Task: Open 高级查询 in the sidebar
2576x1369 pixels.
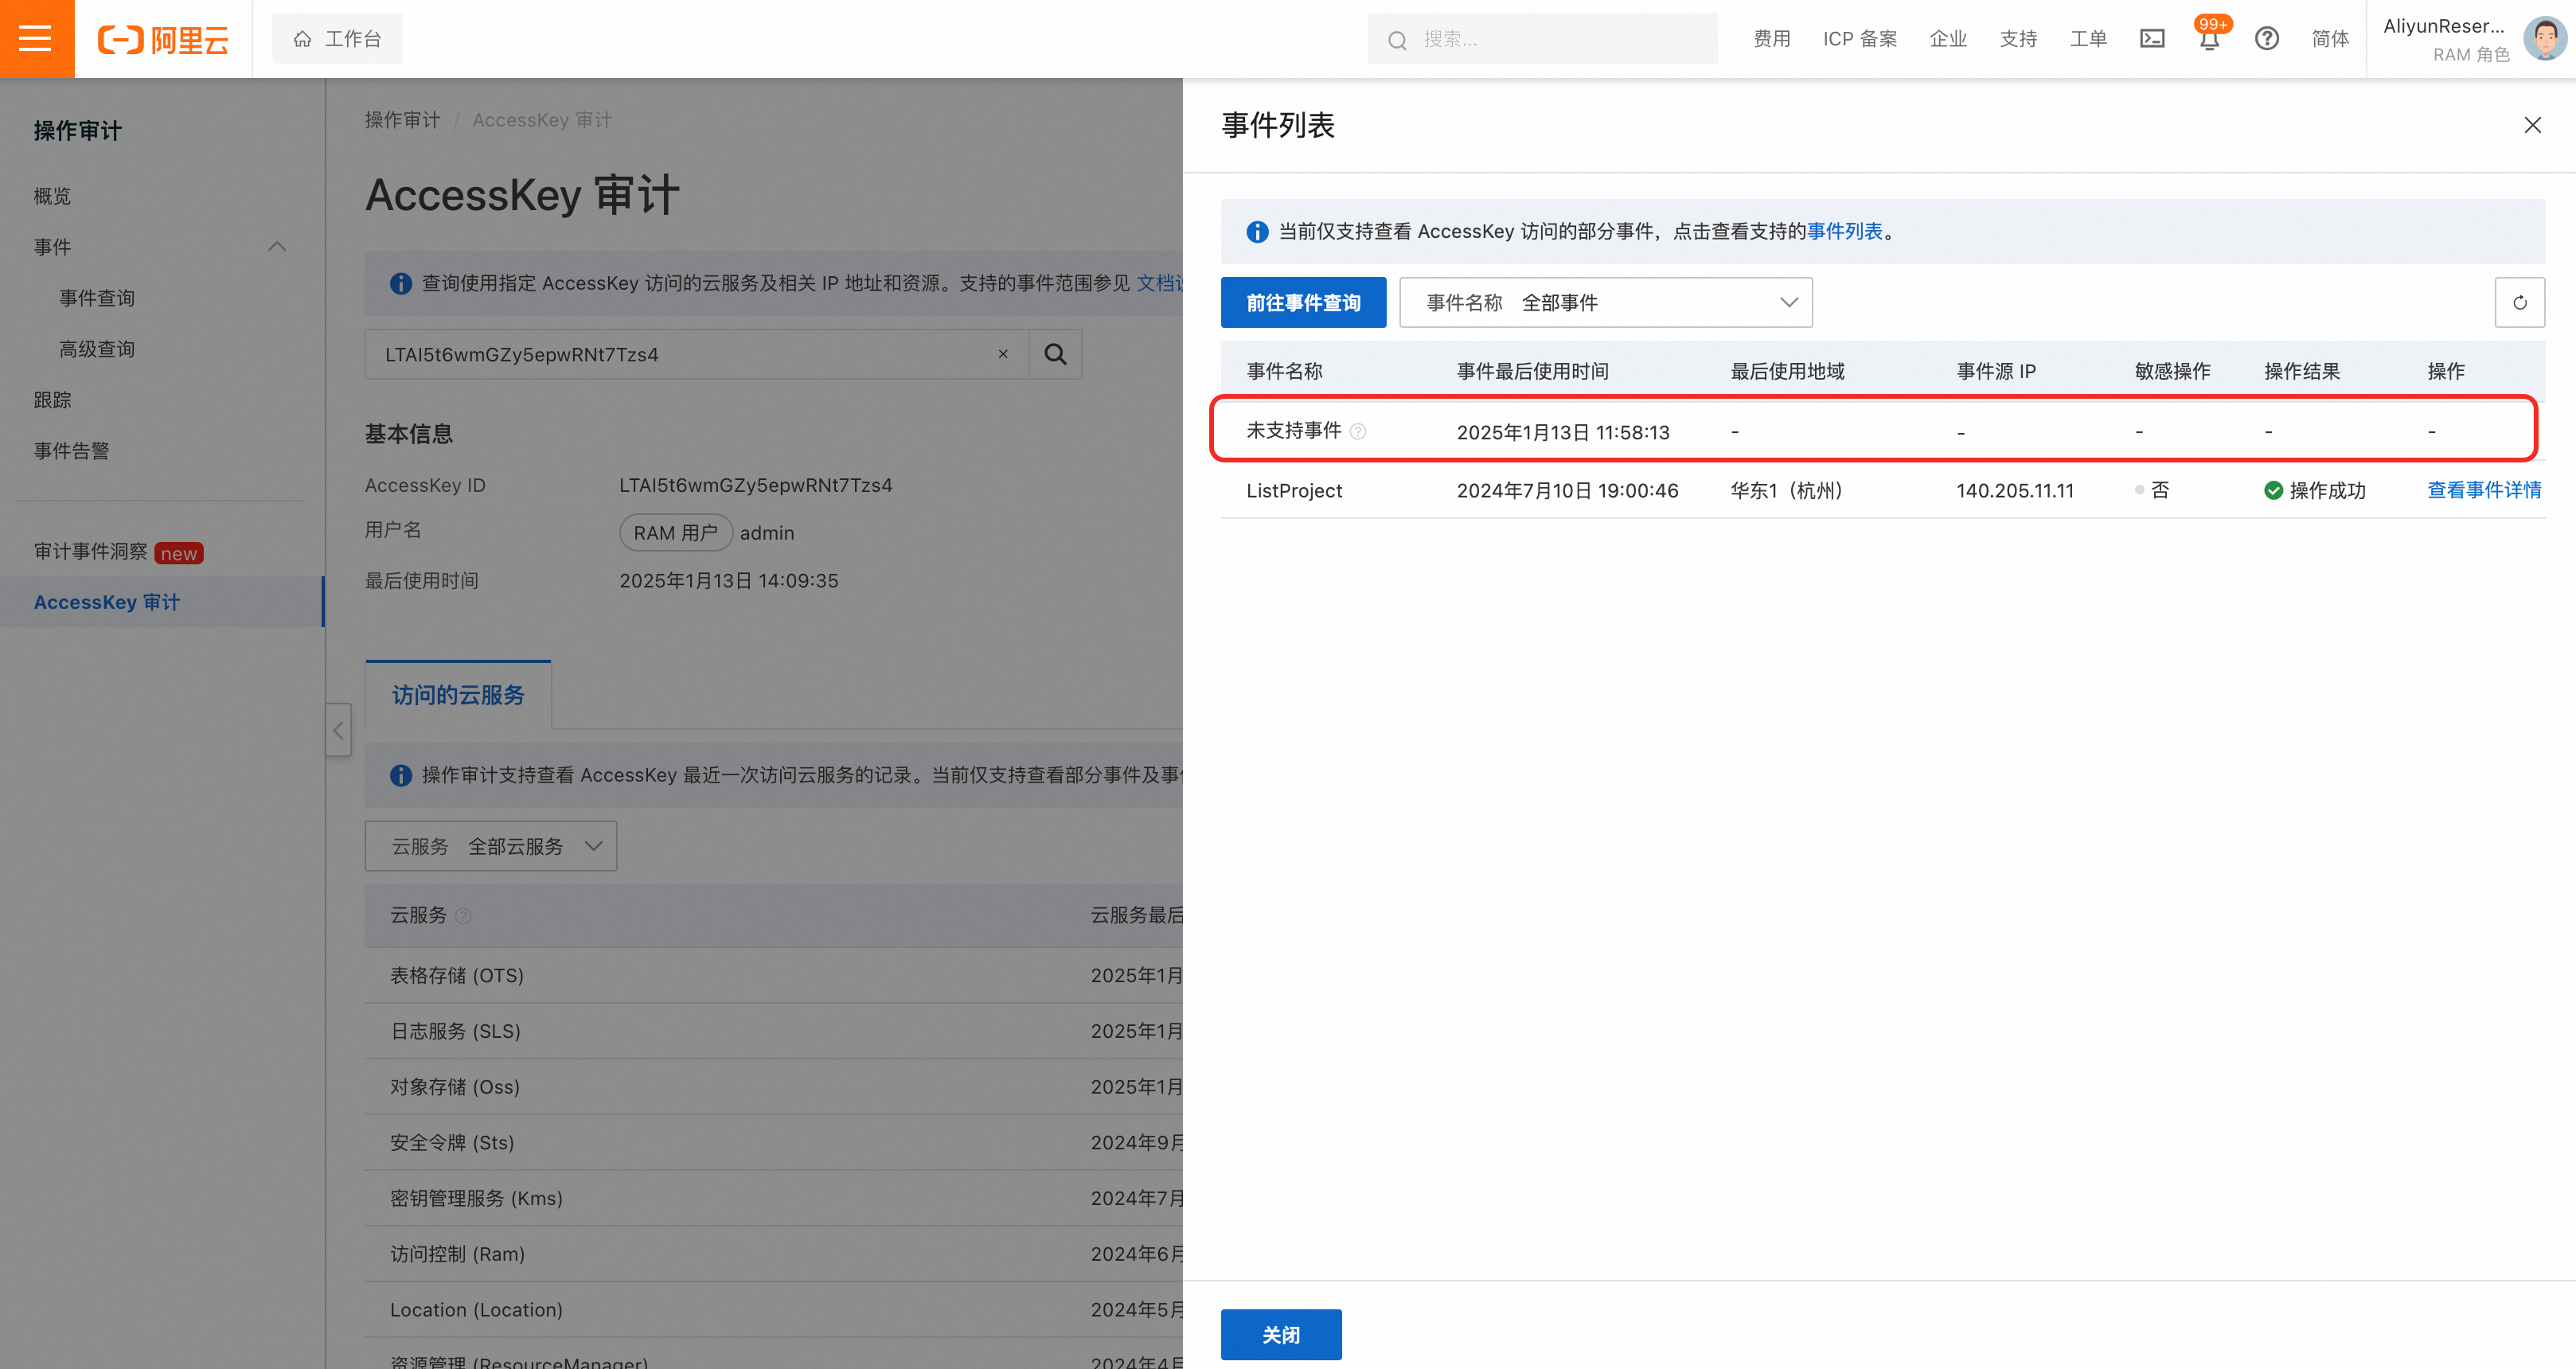Action: pos(96,349)
